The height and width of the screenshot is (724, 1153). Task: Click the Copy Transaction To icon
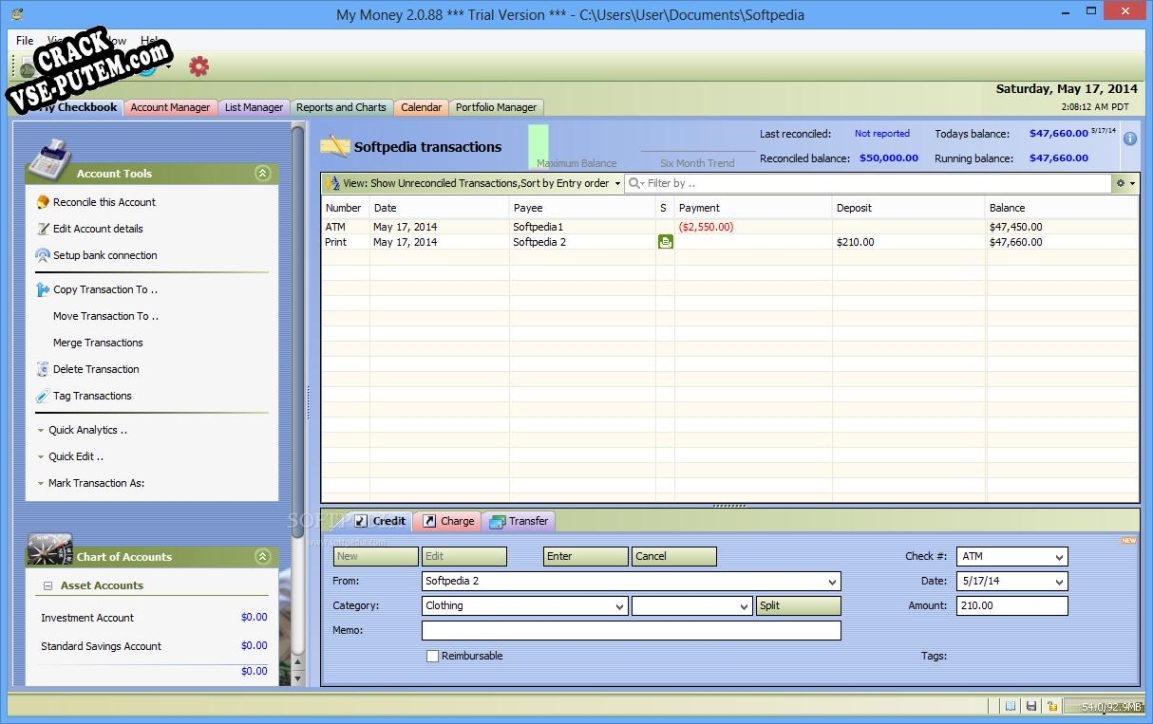43,290
